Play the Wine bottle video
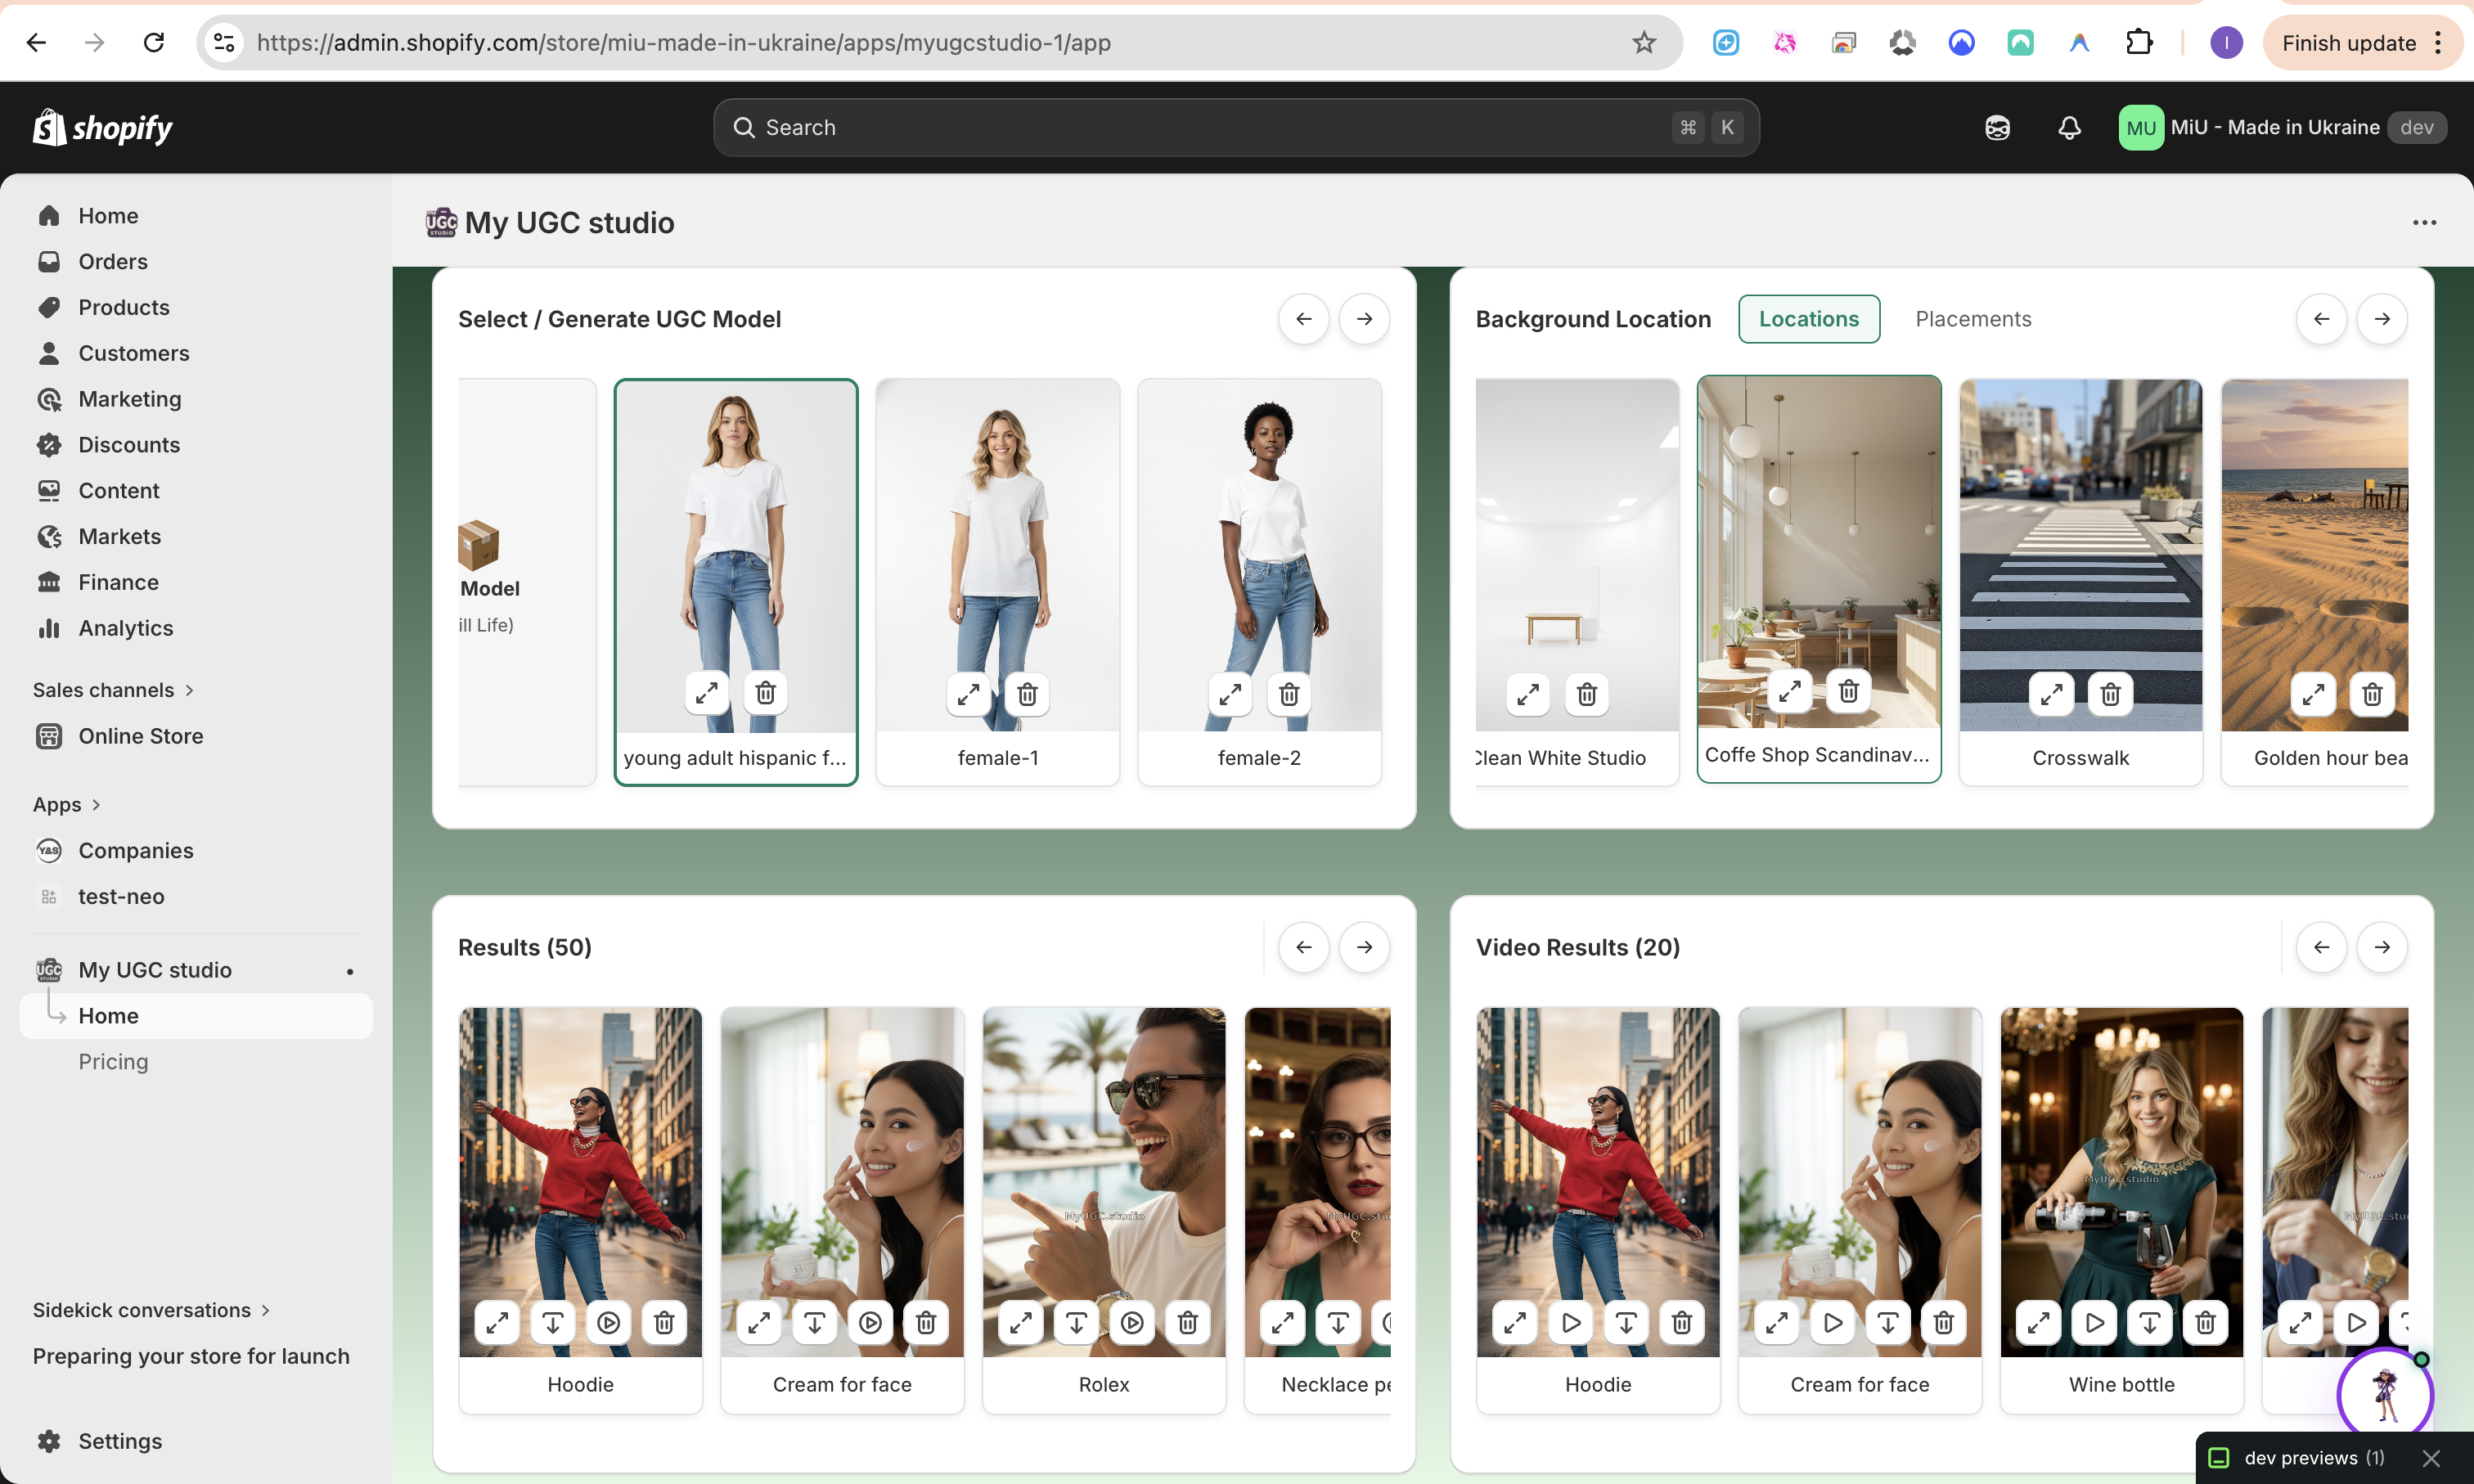This screenshot has width=2474, height=1484. tap(2094, 1323)
